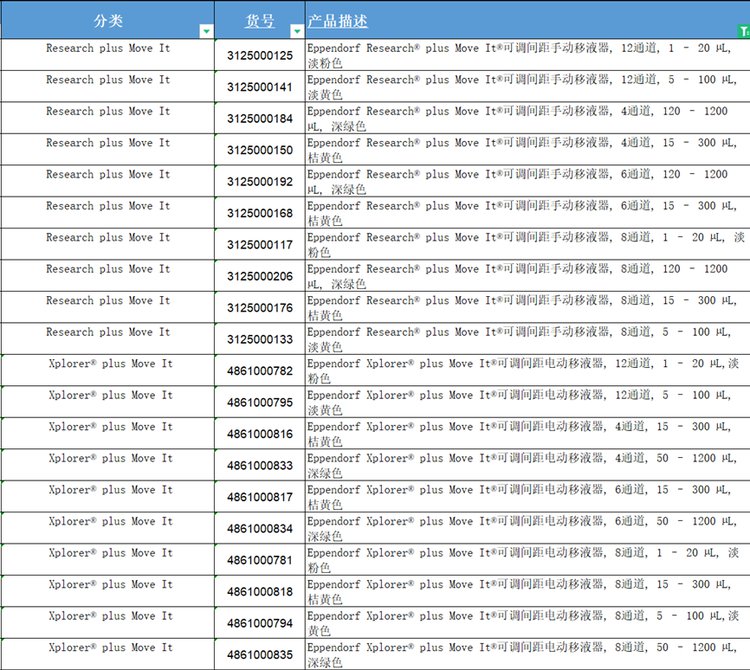Click description of 3125000133, 8通道 5-100 μL

pyautogui.click(x=528, y=340)
